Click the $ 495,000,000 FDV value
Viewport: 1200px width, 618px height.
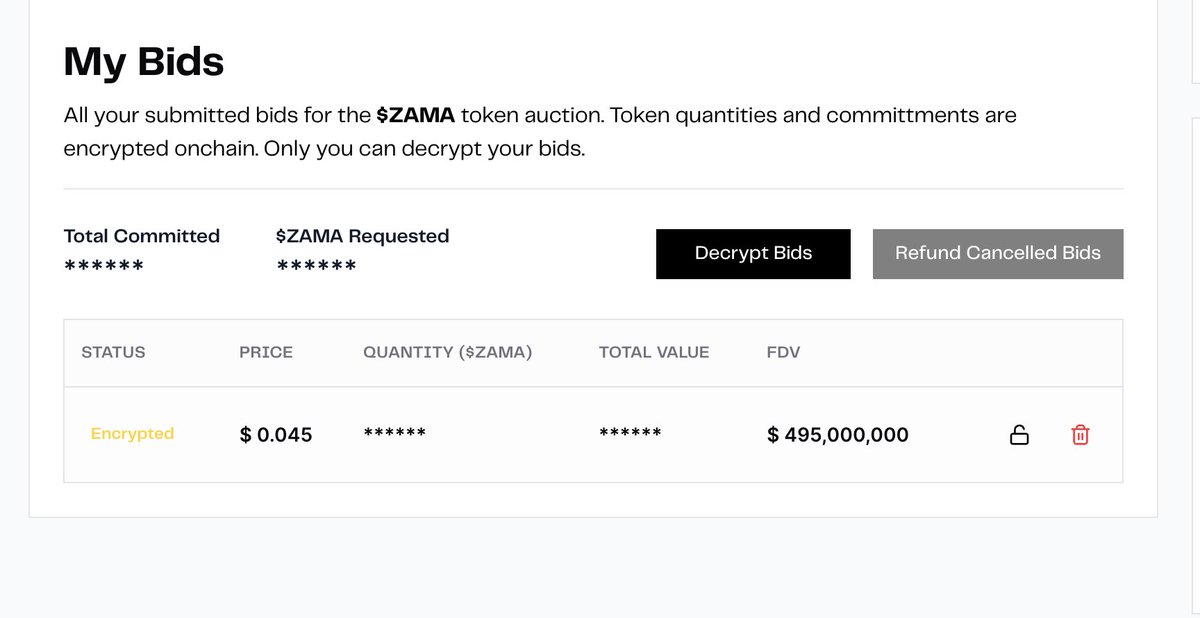point(838,435)
